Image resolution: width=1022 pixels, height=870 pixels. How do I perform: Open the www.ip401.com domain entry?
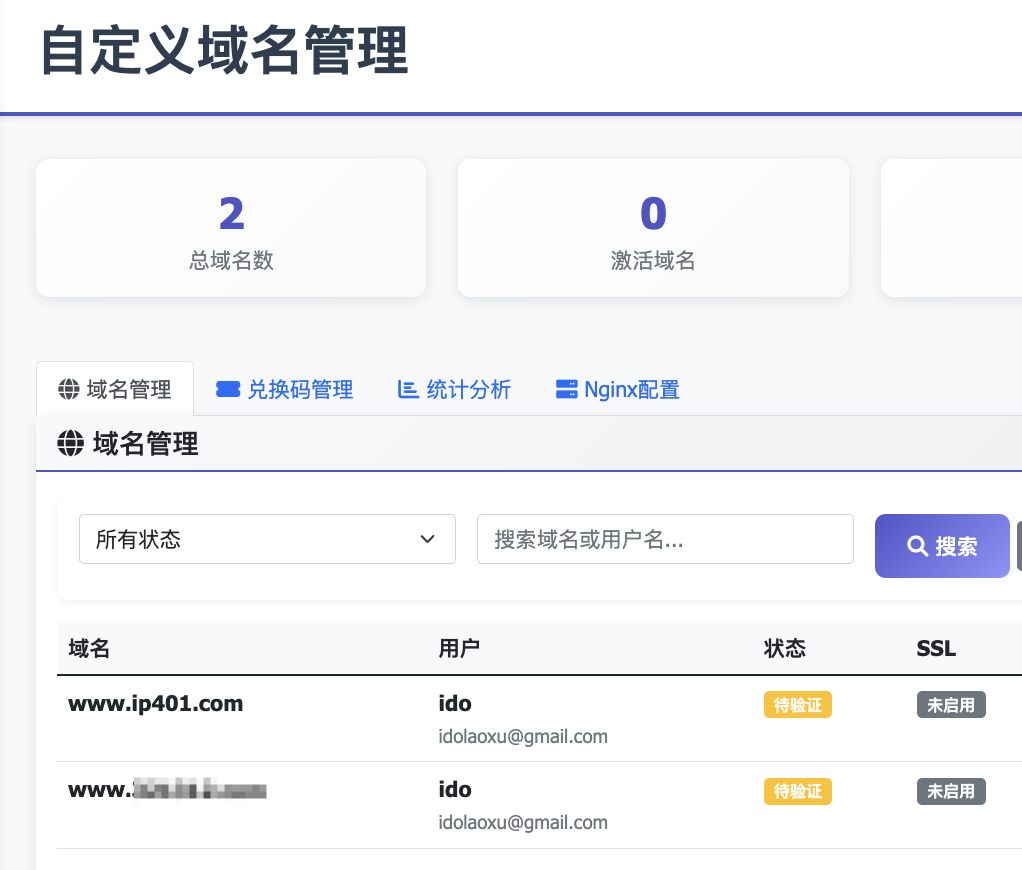click(156, 704)
